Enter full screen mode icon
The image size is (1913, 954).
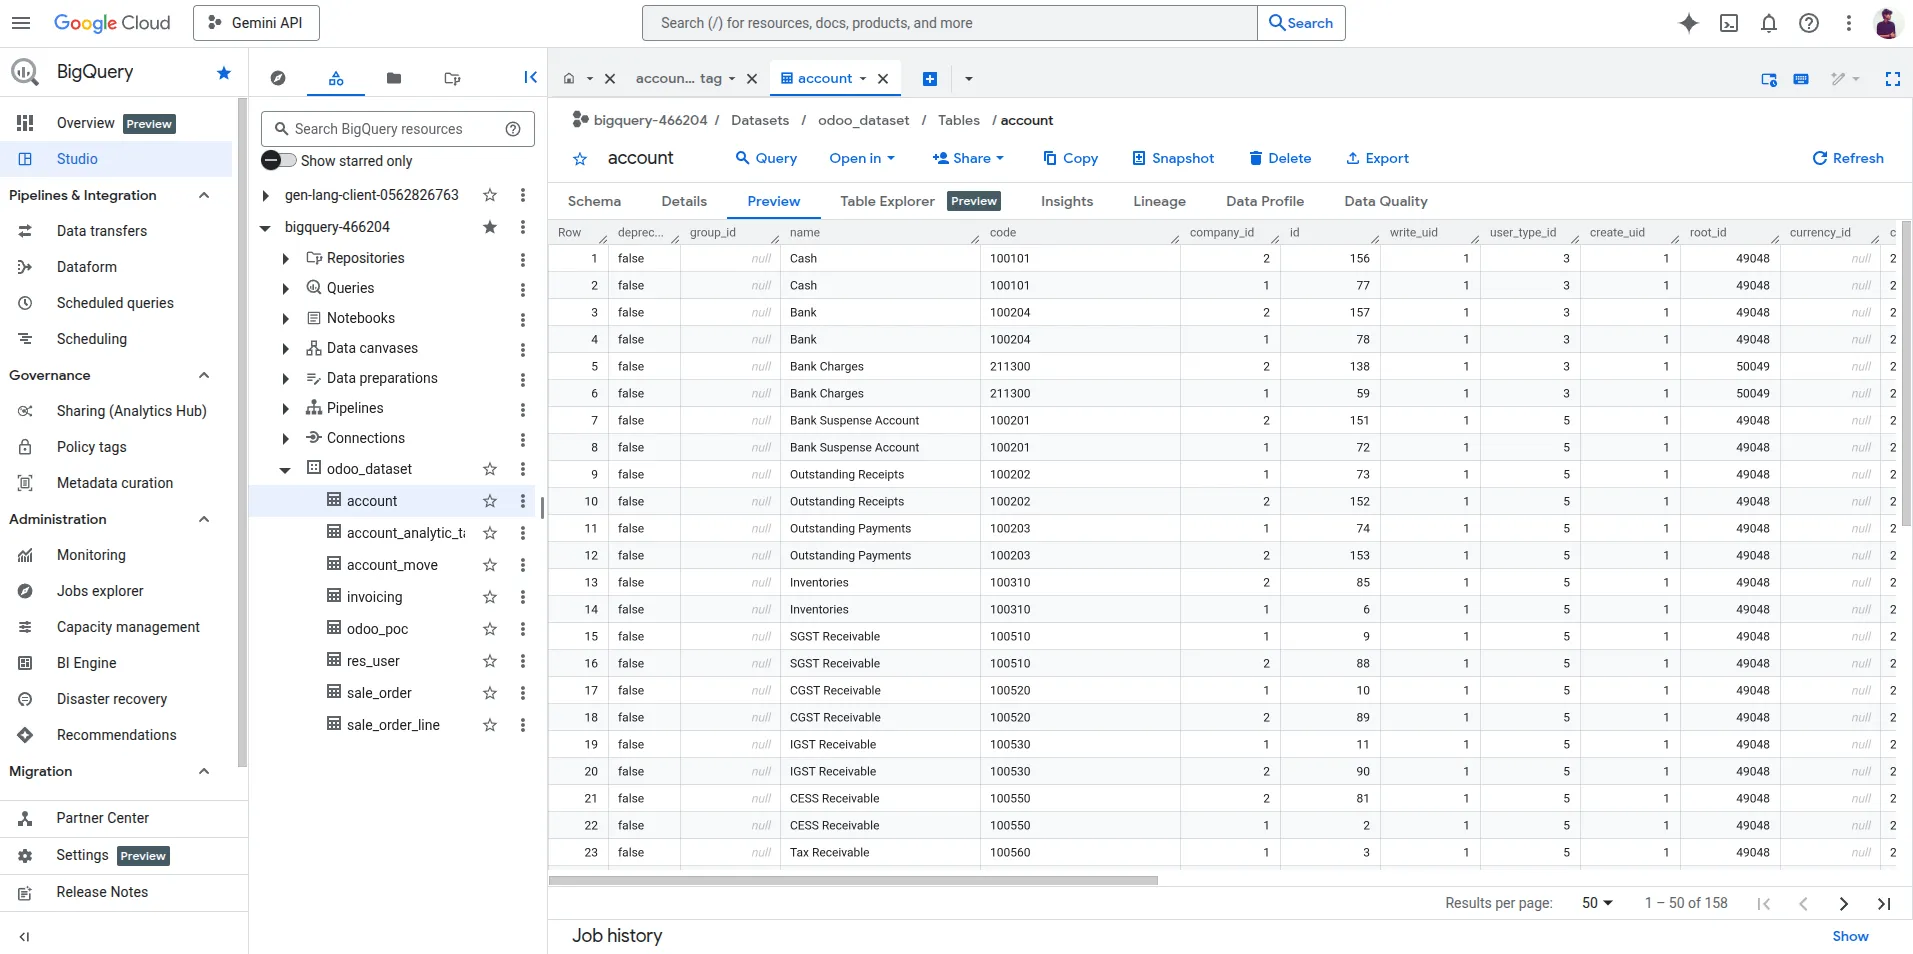[1892, 79]
